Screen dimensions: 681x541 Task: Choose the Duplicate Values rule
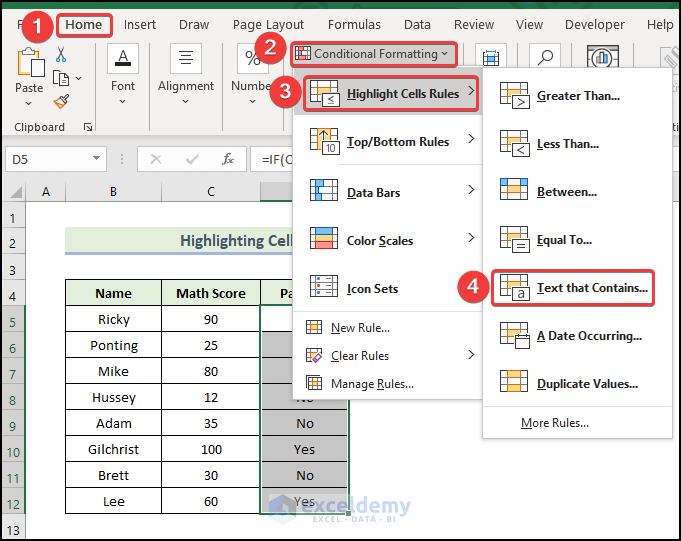pos(577,384)
